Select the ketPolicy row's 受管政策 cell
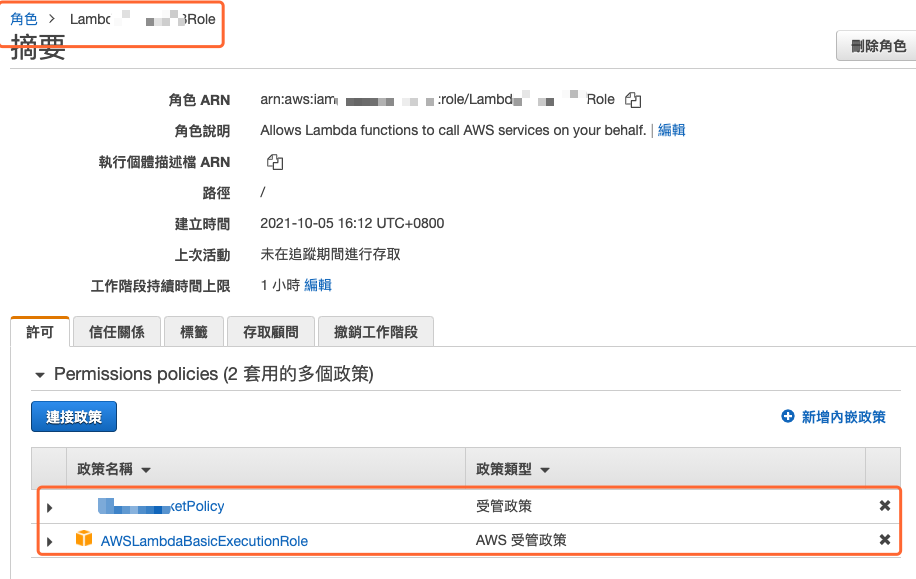 click(x=504, y=506)
